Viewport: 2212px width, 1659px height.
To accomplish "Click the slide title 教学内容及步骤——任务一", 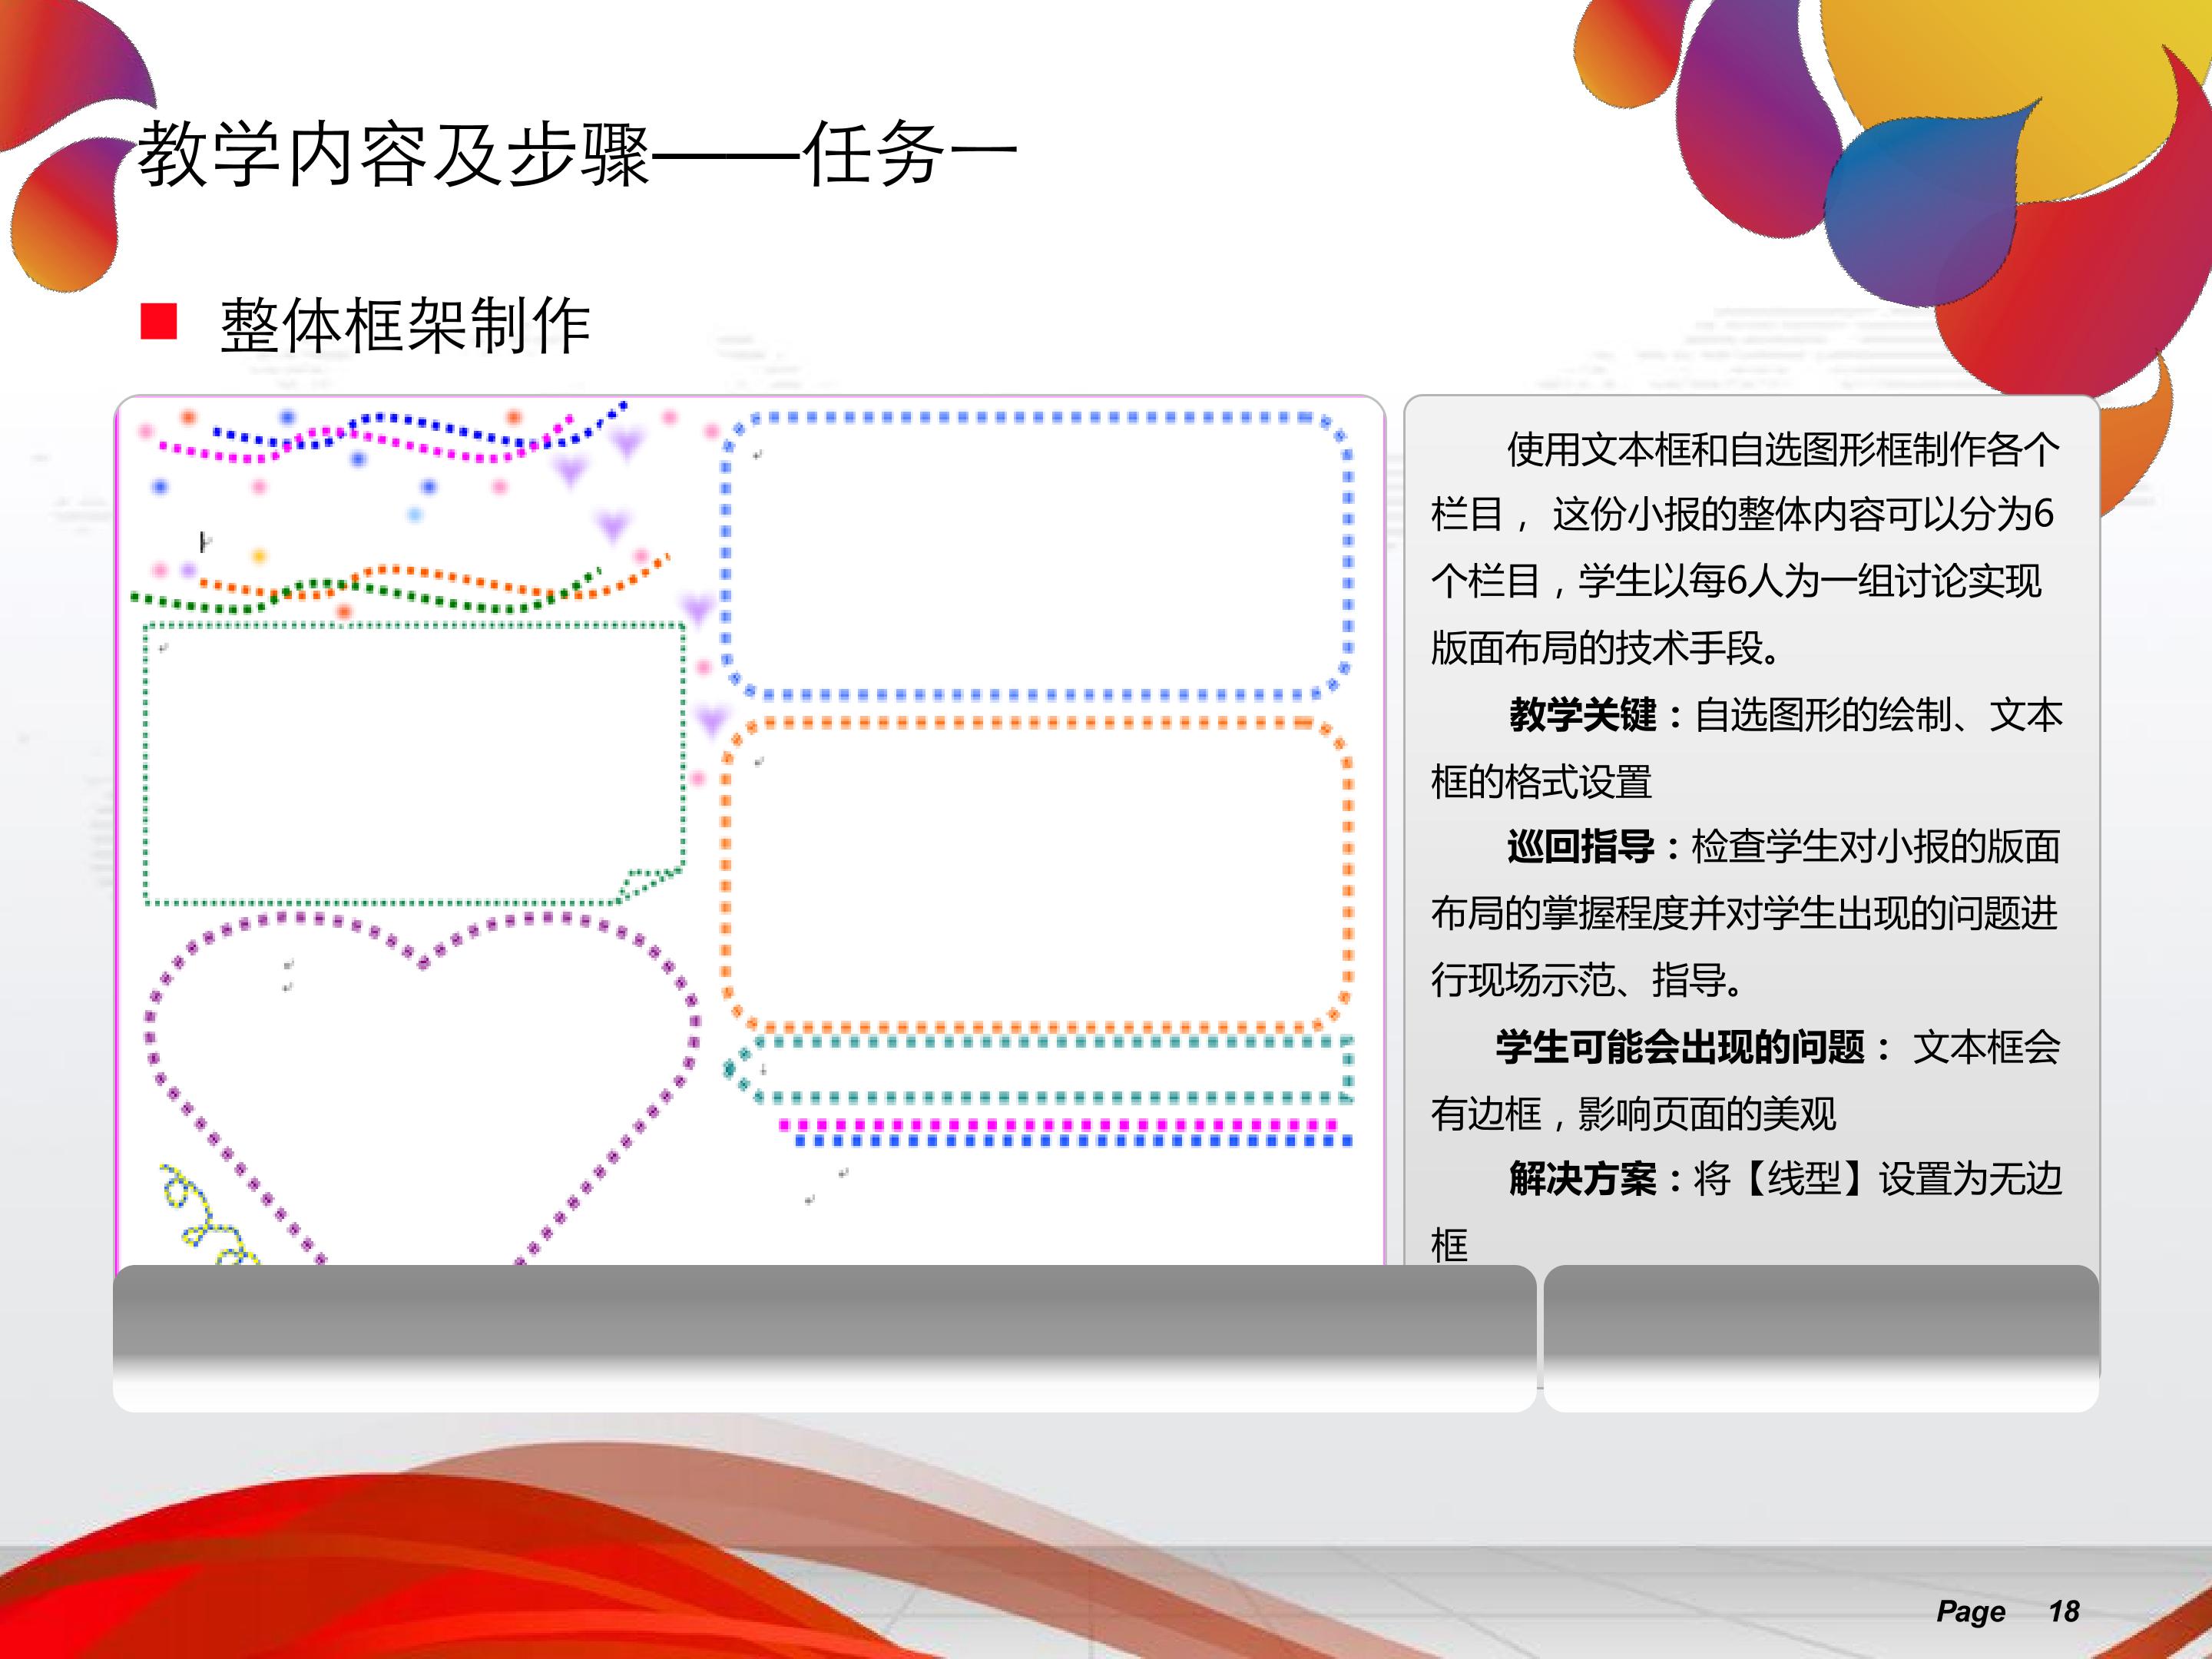I will click(577, 154).
